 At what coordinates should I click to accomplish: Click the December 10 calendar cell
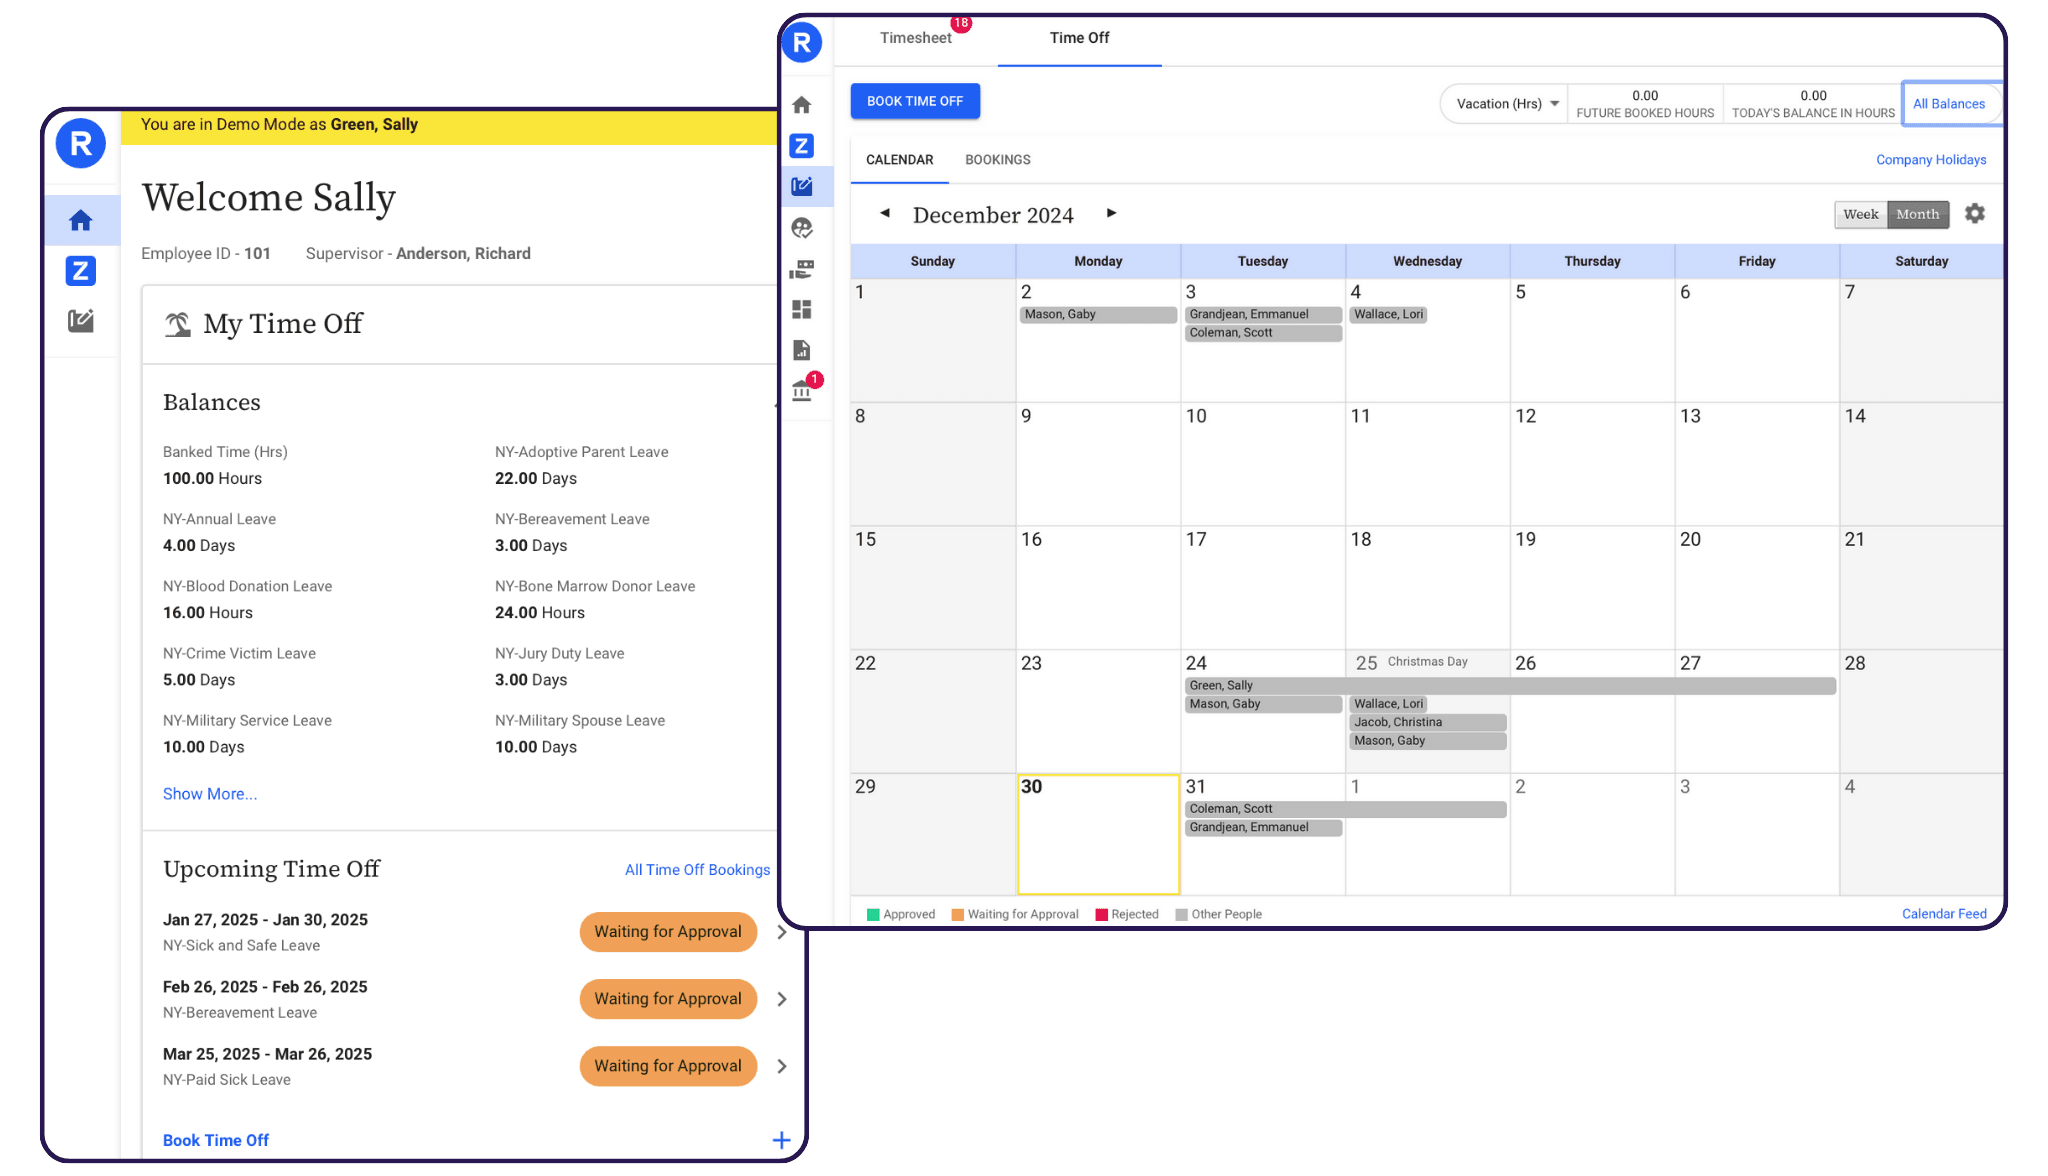[x=1263, y=464]
